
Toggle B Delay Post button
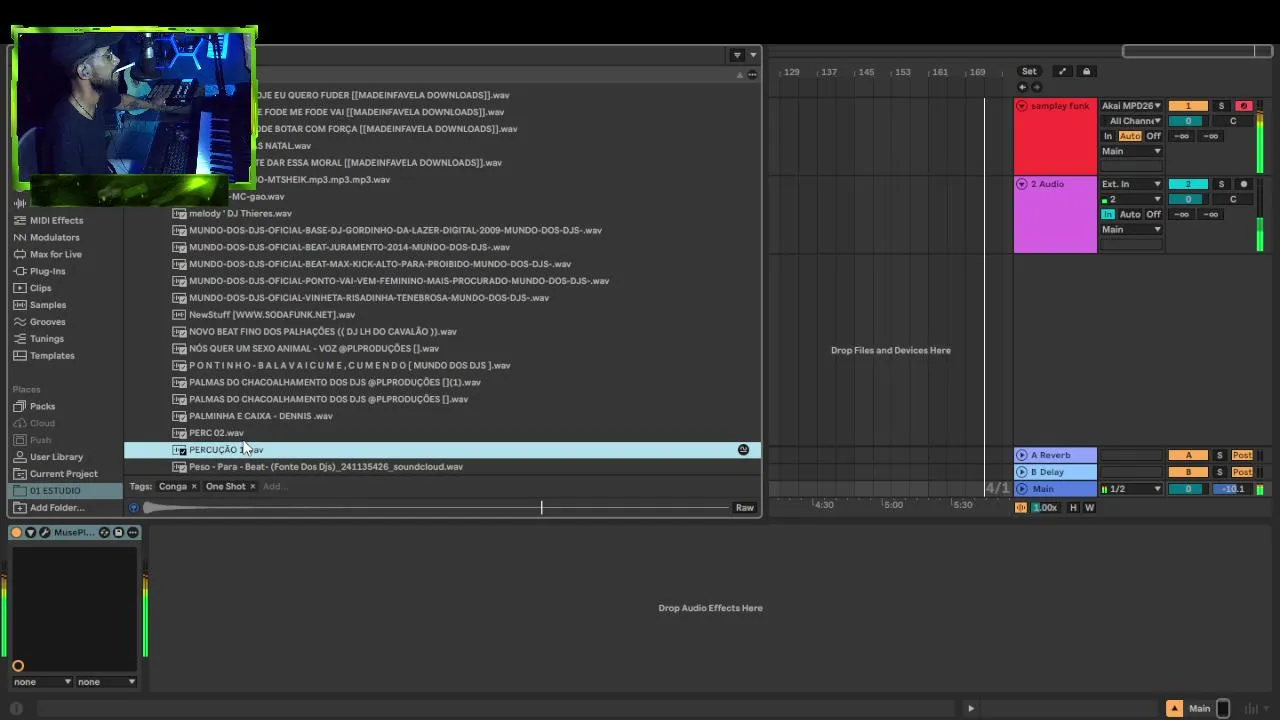[x=1242, y=472]
